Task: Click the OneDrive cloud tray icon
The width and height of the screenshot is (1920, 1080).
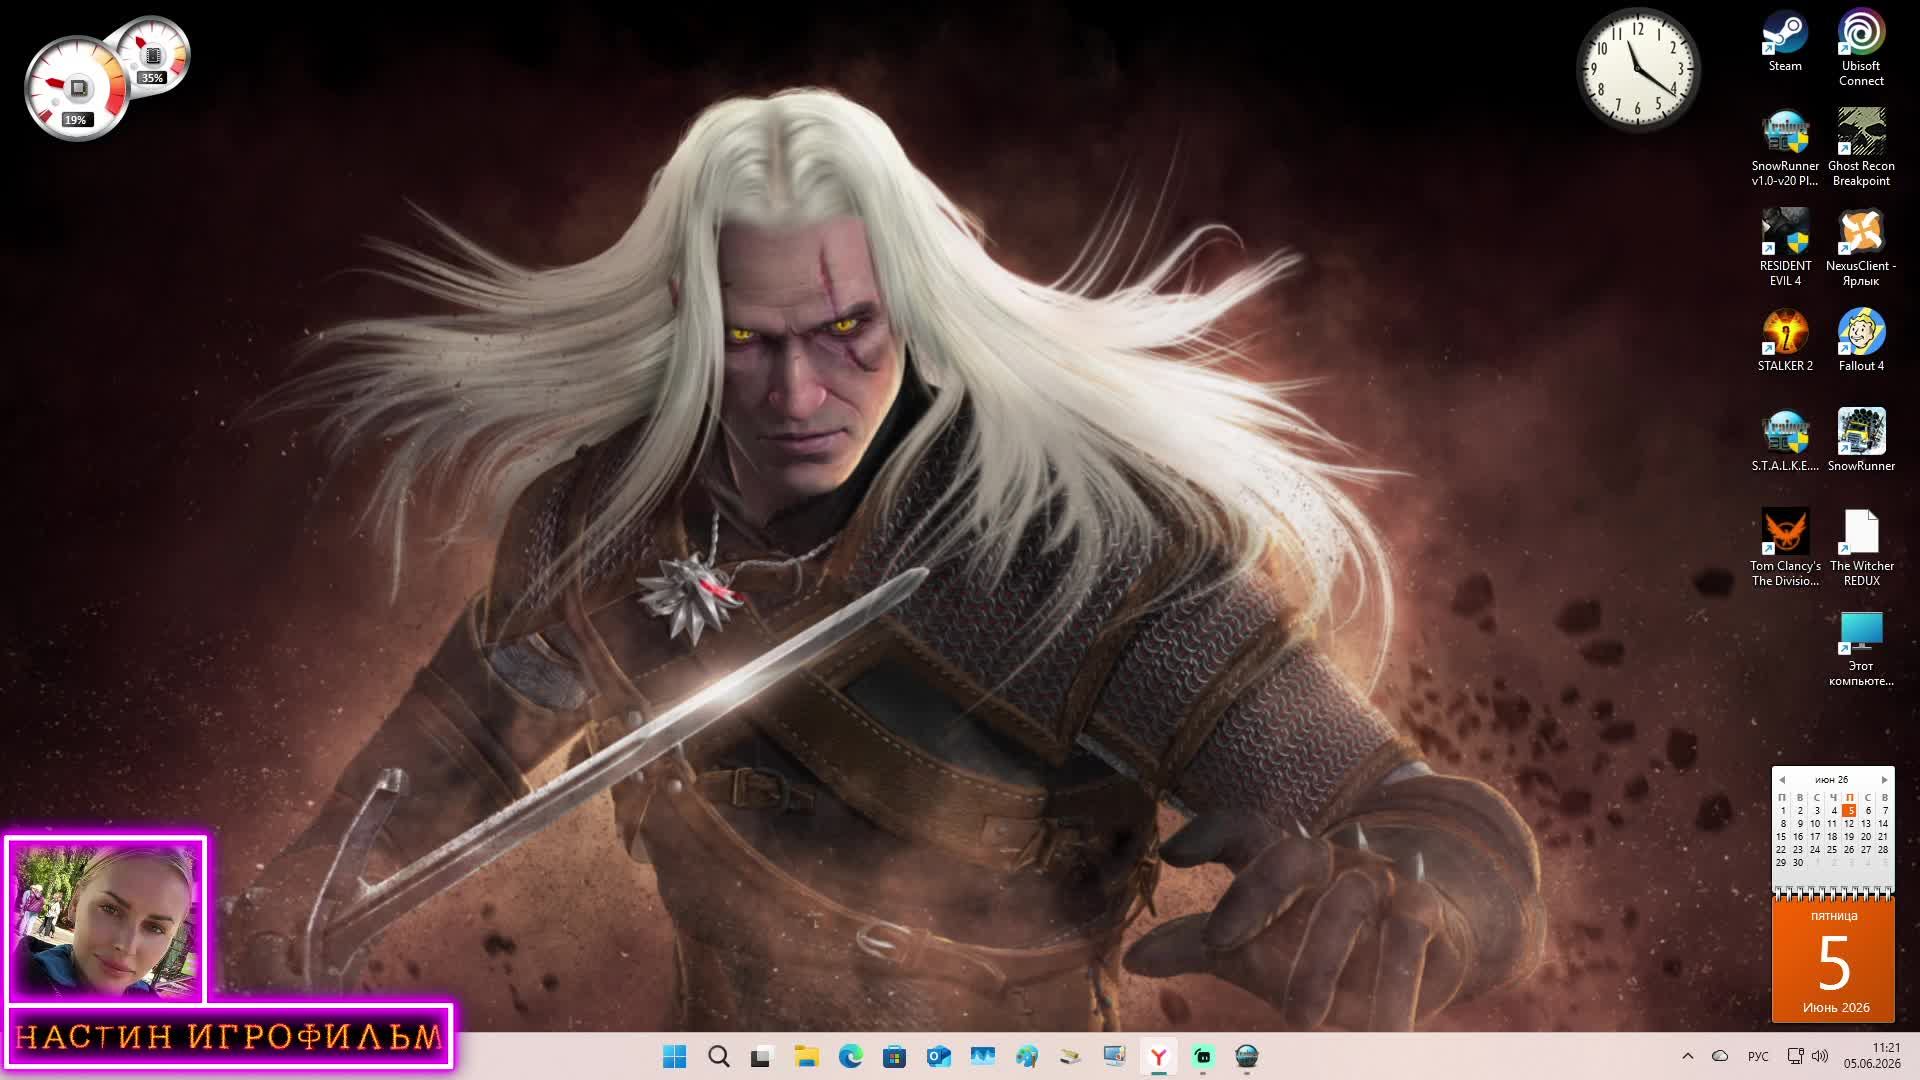Action: [1720, 1056]
